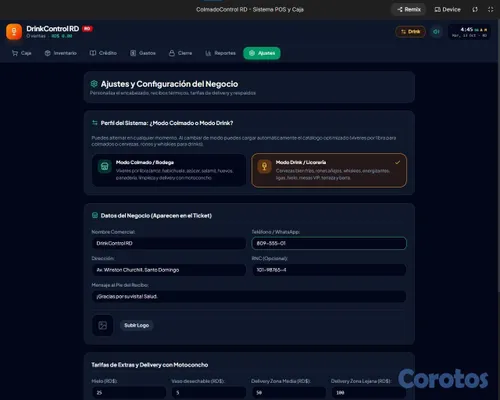This screenshot has height=400, width=500.
Task: Click the logo image placeholder thumbnail
Action: click(x=103, y=325)
